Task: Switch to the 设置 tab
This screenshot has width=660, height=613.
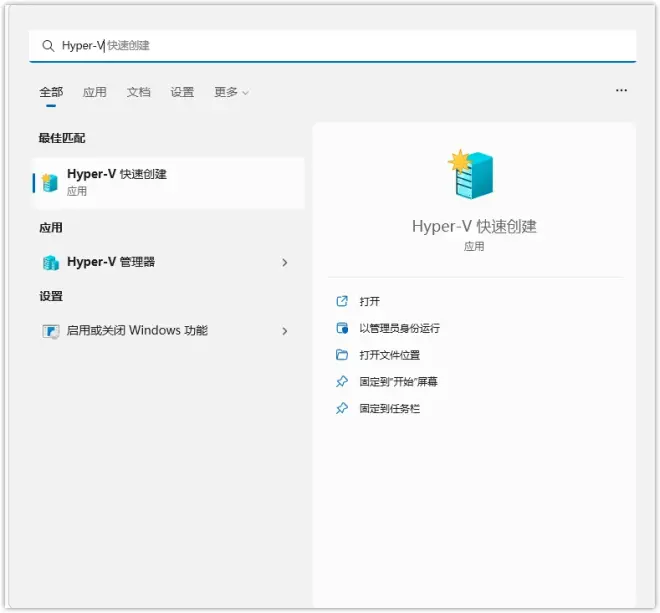Action: pyautogui.click(x=182, y=92)
